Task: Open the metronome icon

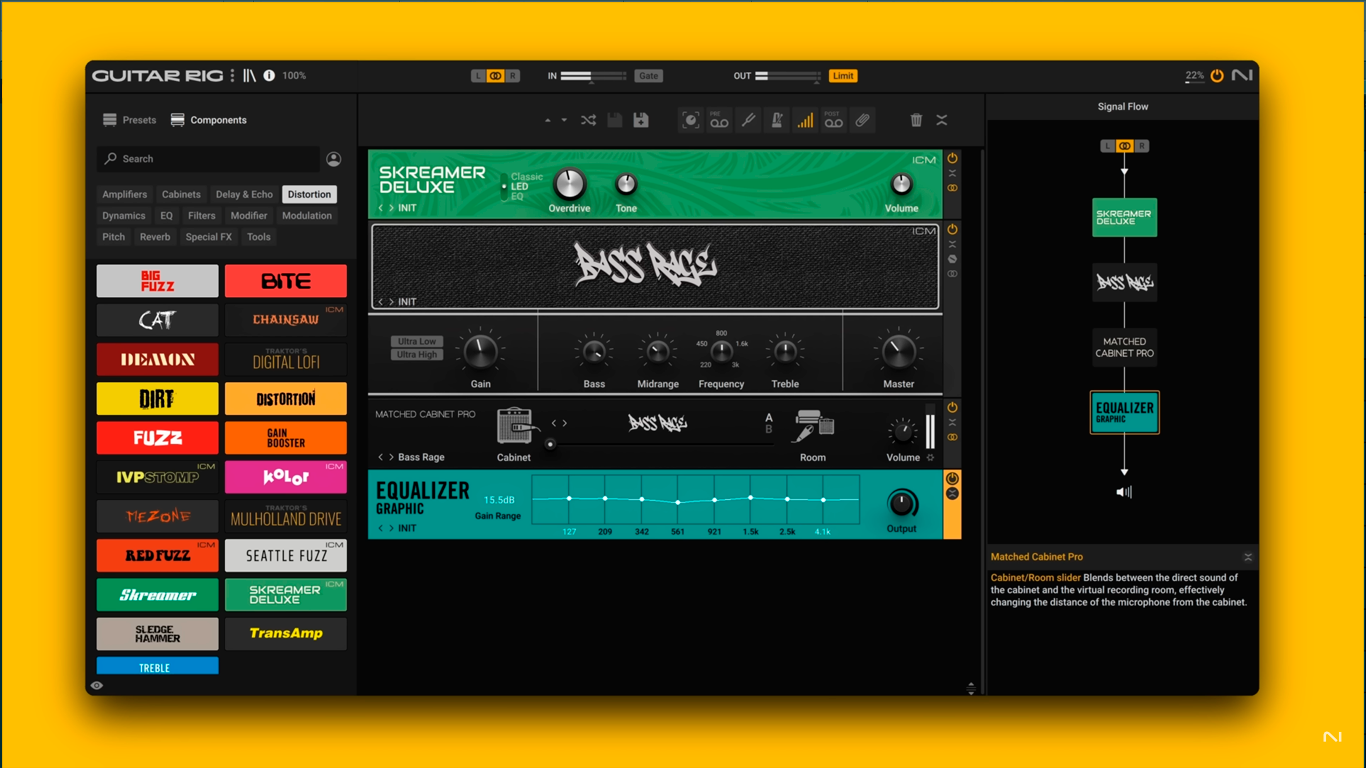Action: click(x=776, y=120)
